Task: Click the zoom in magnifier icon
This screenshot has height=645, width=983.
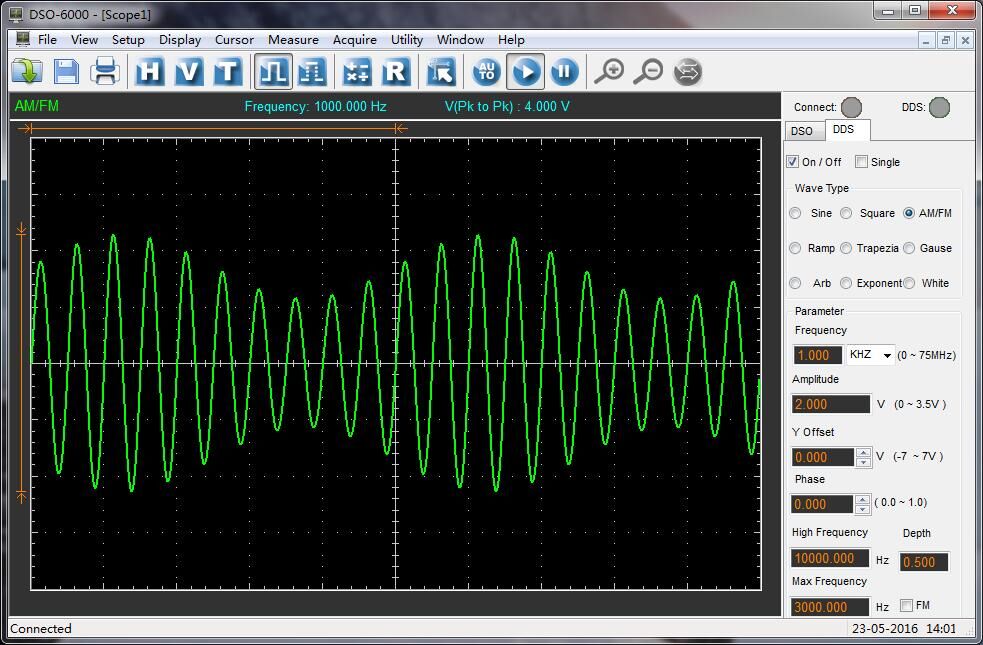Action: point(609,71)
